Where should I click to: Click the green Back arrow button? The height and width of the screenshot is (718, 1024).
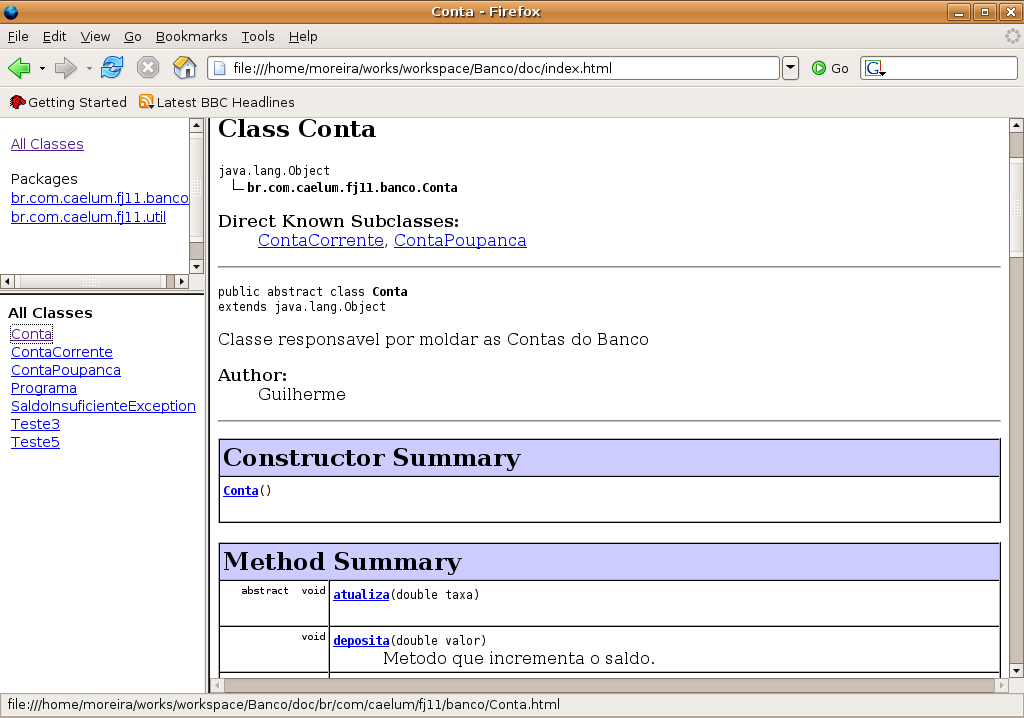19,68
